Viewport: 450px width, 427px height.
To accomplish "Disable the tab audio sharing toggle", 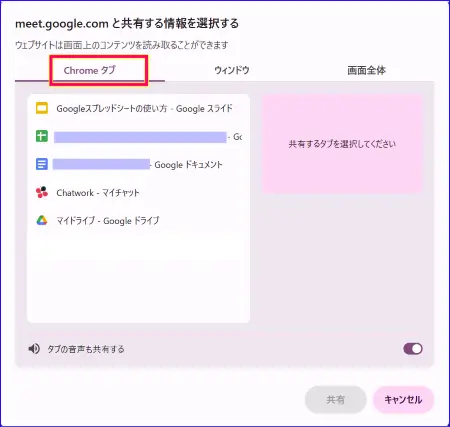I will [413, 349].
